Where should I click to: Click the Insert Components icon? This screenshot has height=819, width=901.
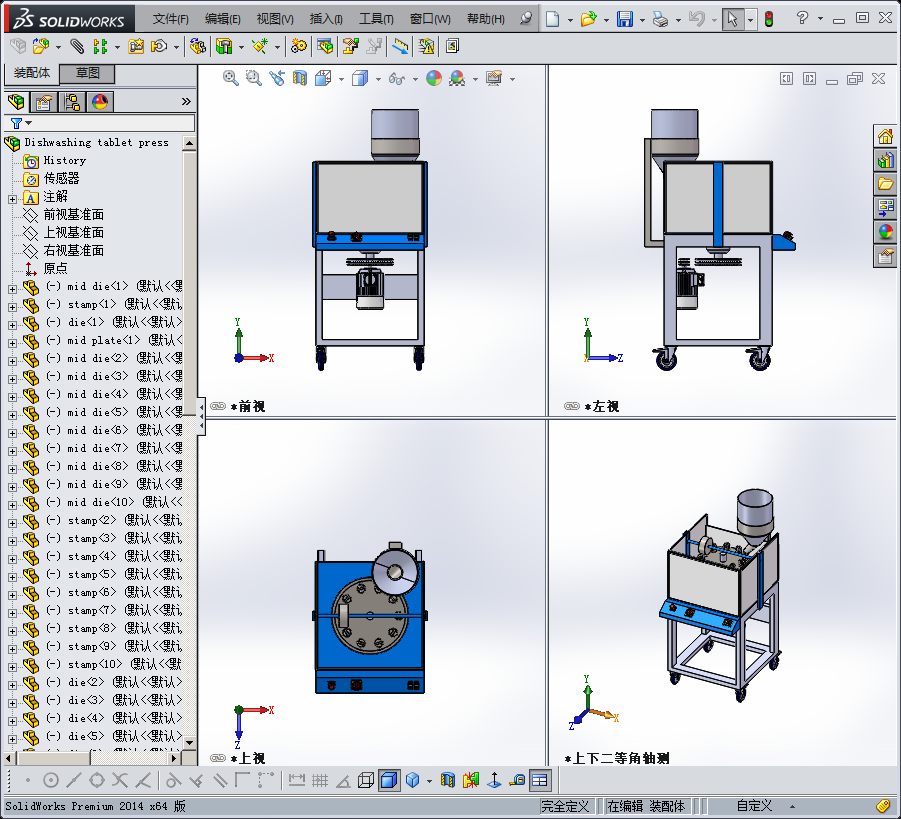[40, 46]
